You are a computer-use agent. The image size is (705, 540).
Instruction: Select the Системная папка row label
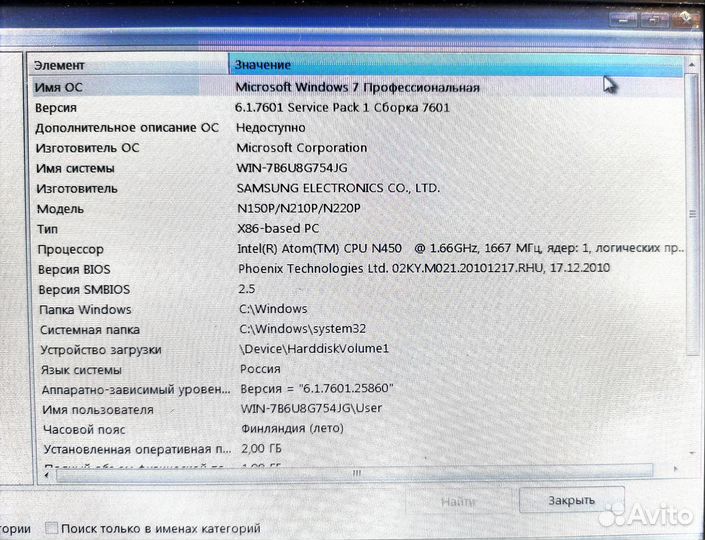click(x=90, y=330)
